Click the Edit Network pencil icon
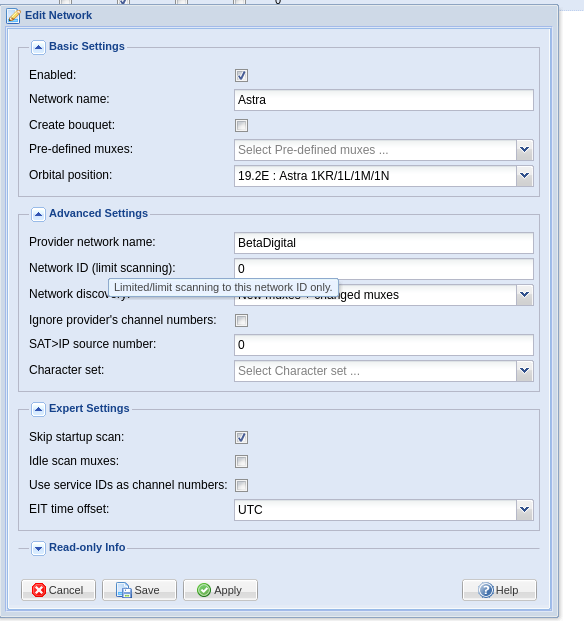Screen dimensions: 584x633 13,16
